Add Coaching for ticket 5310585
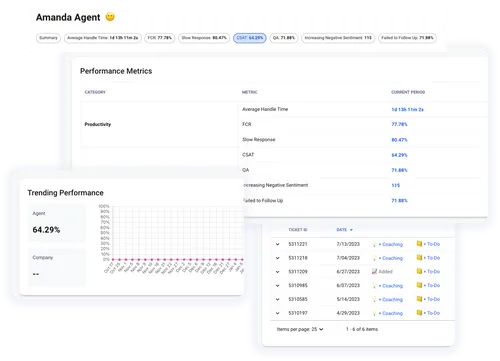This screenshot has width=500, height=361. point(391,299)
